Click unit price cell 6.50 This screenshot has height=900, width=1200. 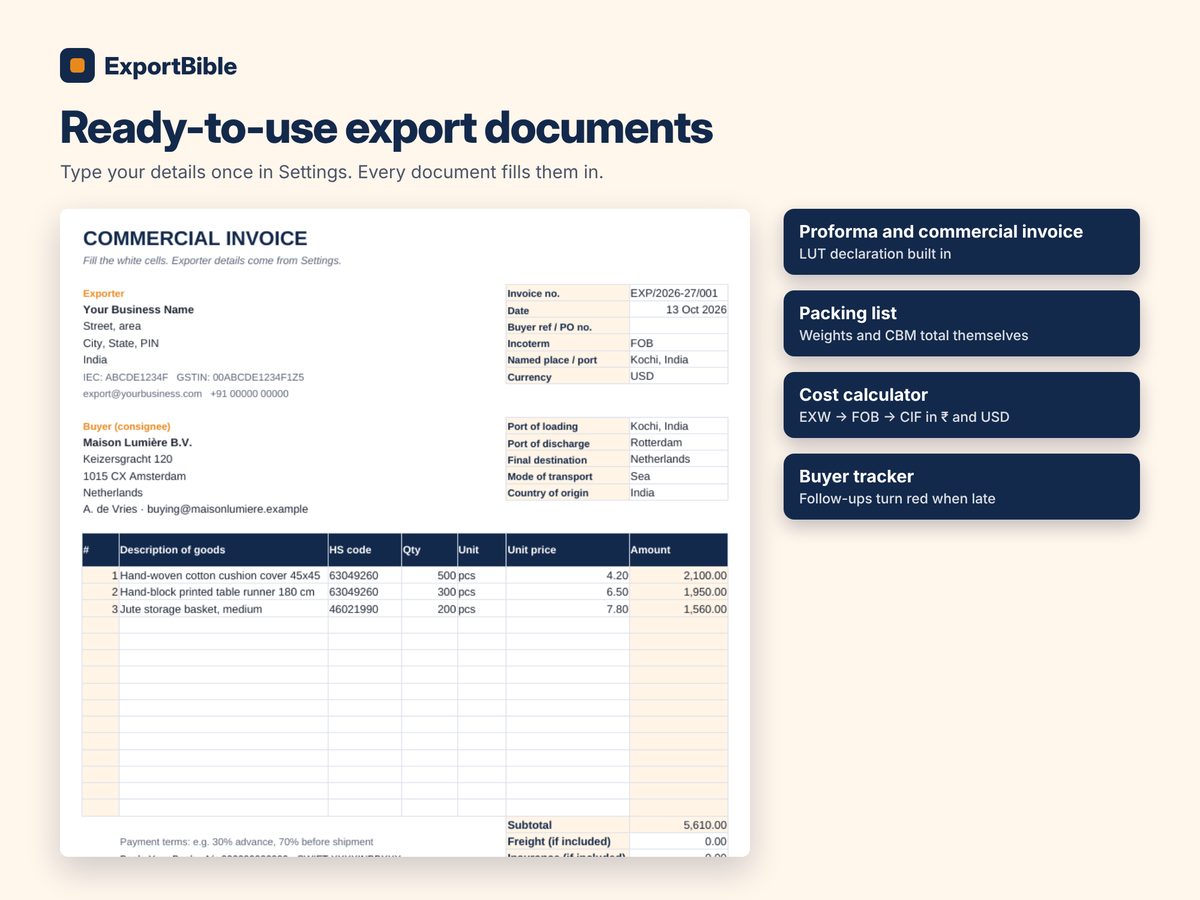pos(567,592)
